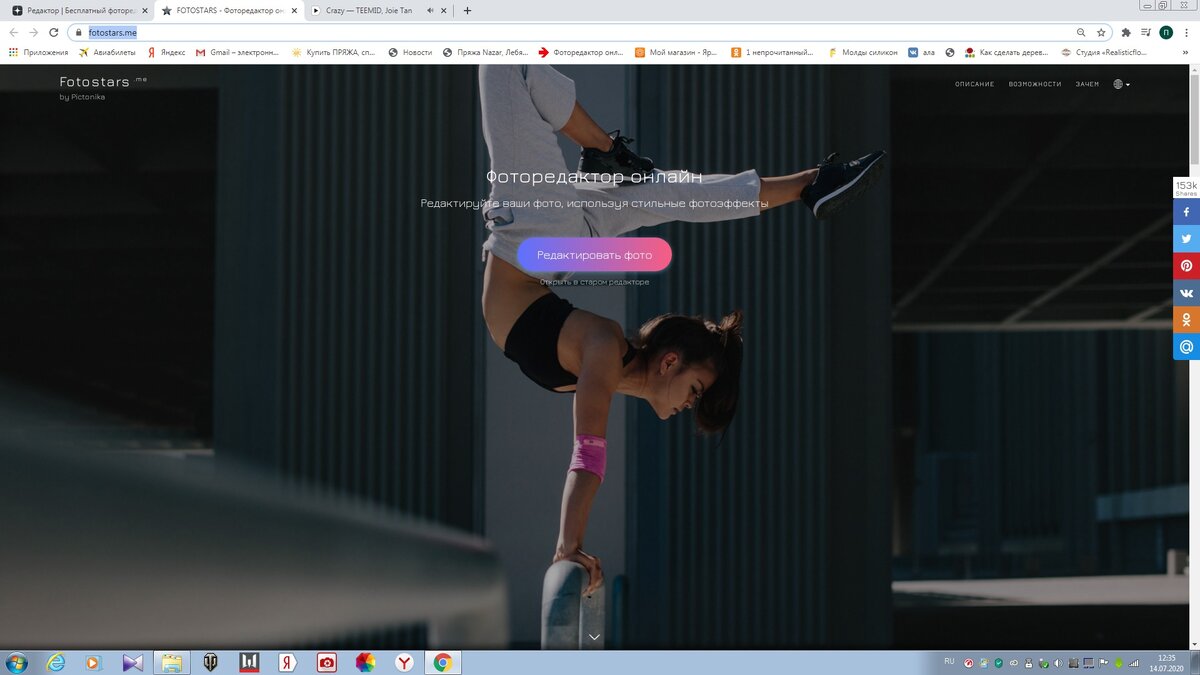Open the Приложения apps shortcut

39,52
